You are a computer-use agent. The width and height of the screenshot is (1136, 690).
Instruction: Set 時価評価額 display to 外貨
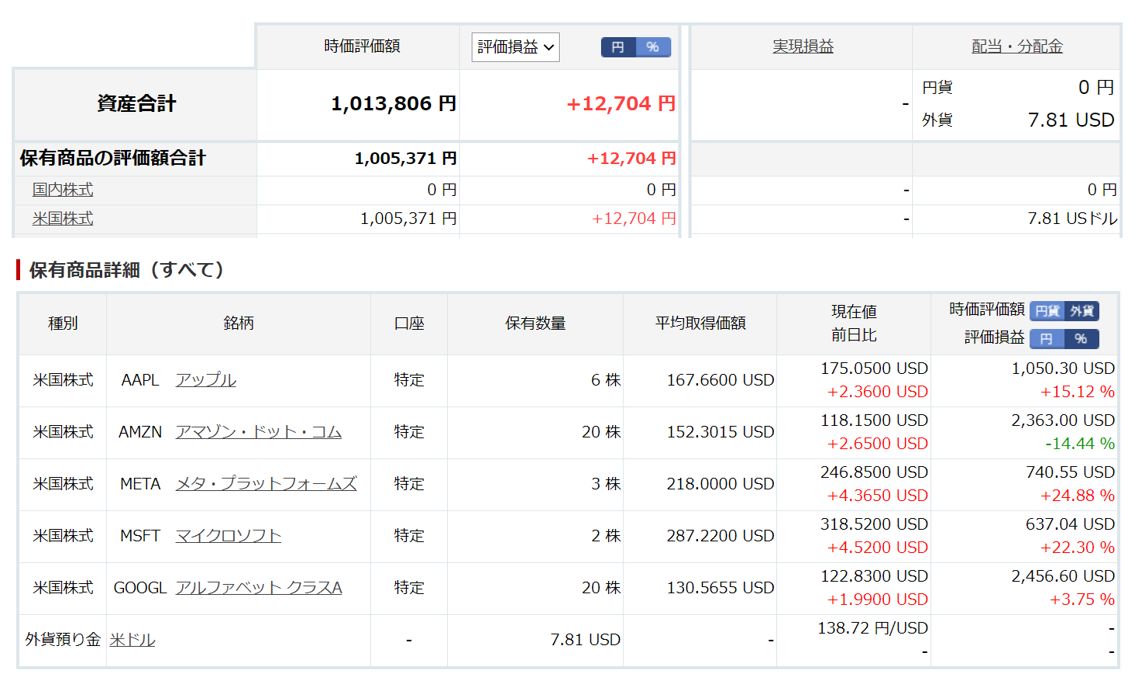(1082, 311)
